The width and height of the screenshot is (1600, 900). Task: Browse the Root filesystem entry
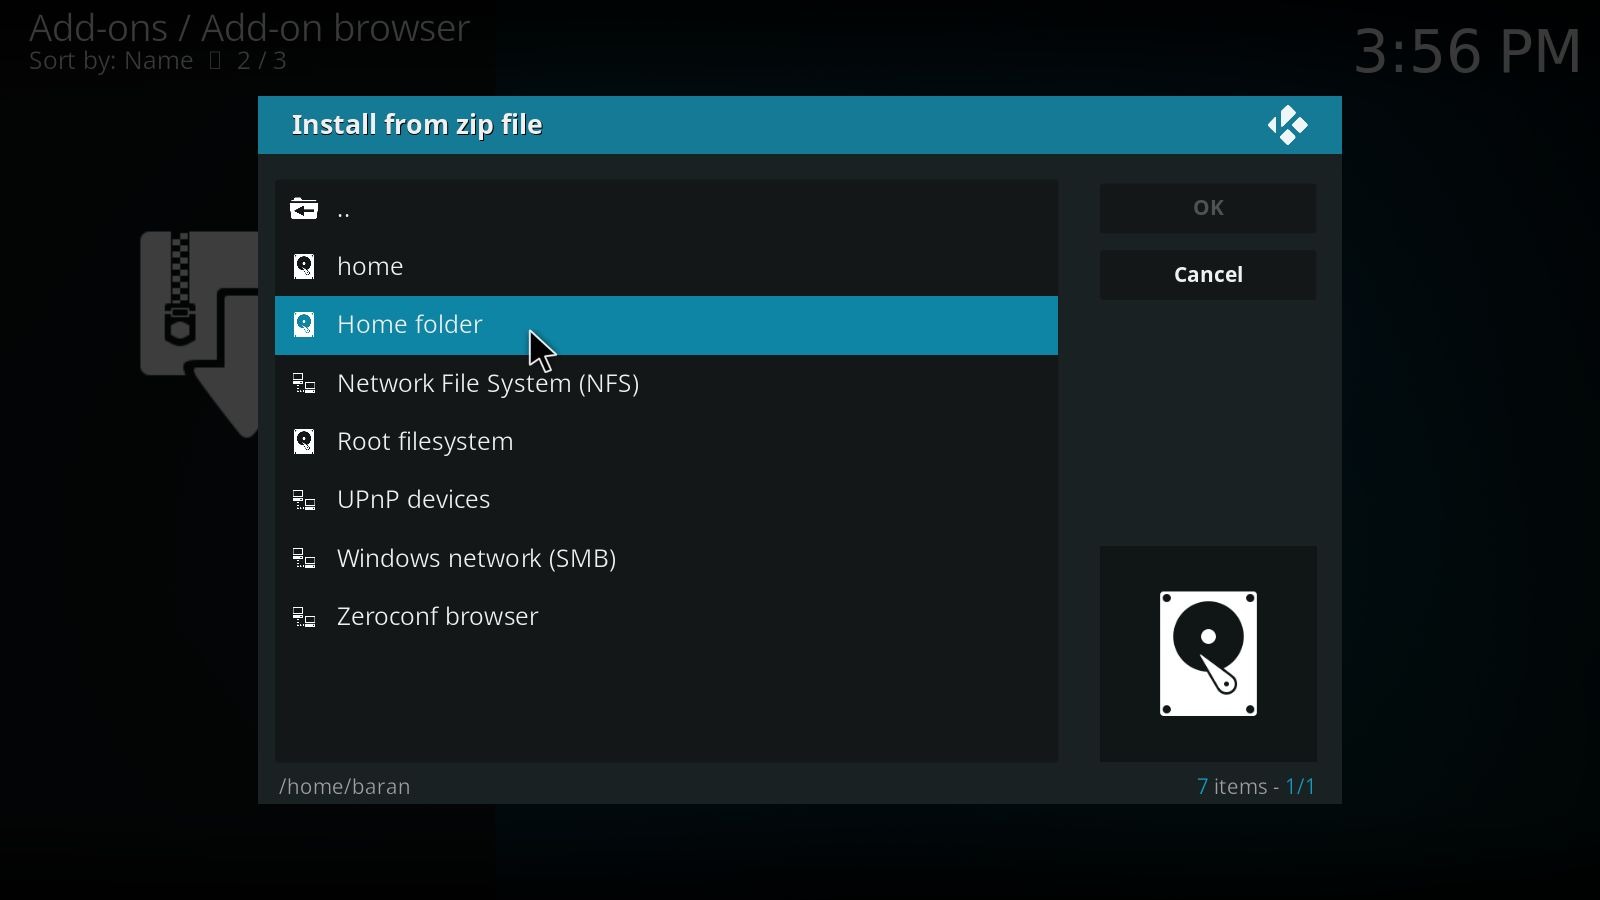coord(666,442)
